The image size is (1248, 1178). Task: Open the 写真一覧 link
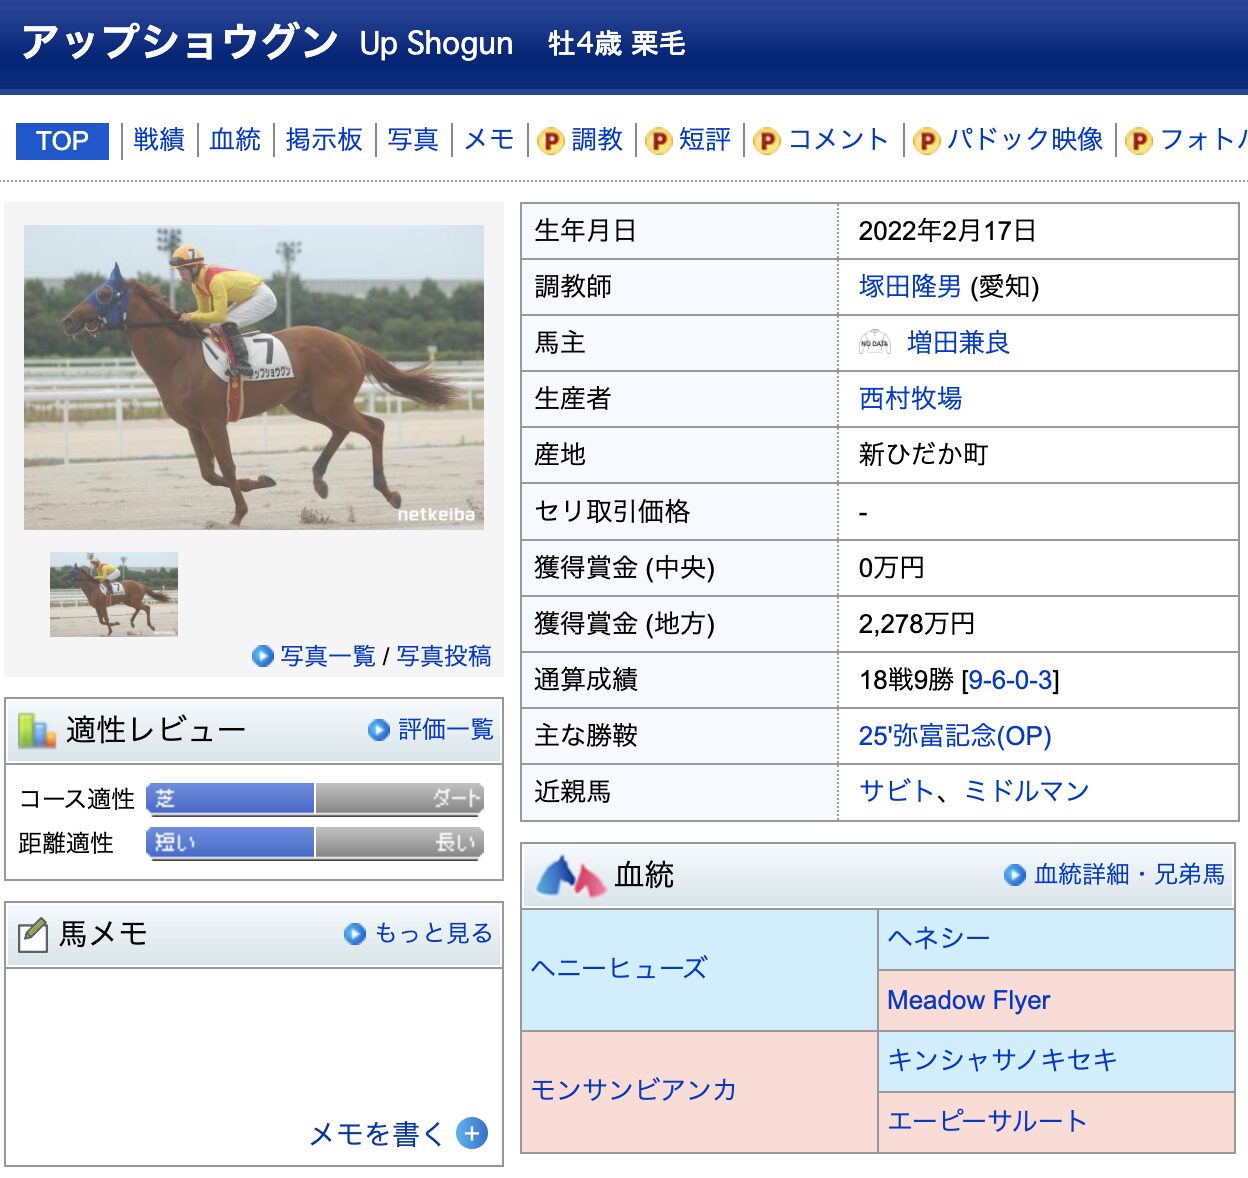click(327, 656)
